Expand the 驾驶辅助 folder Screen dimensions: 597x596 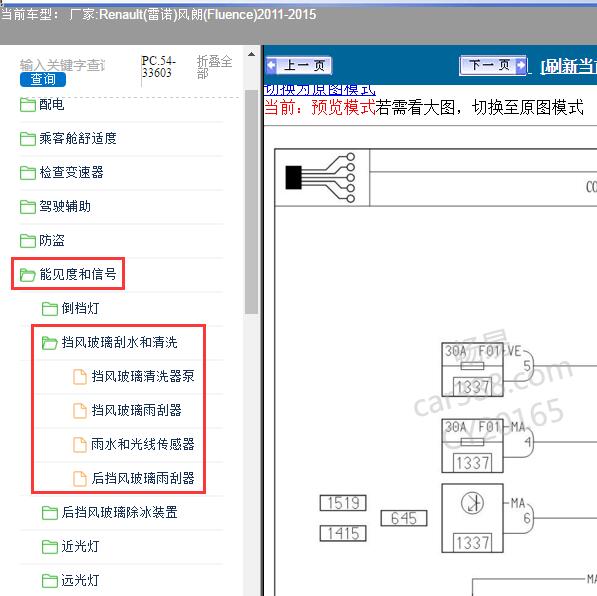pos(65,206)
